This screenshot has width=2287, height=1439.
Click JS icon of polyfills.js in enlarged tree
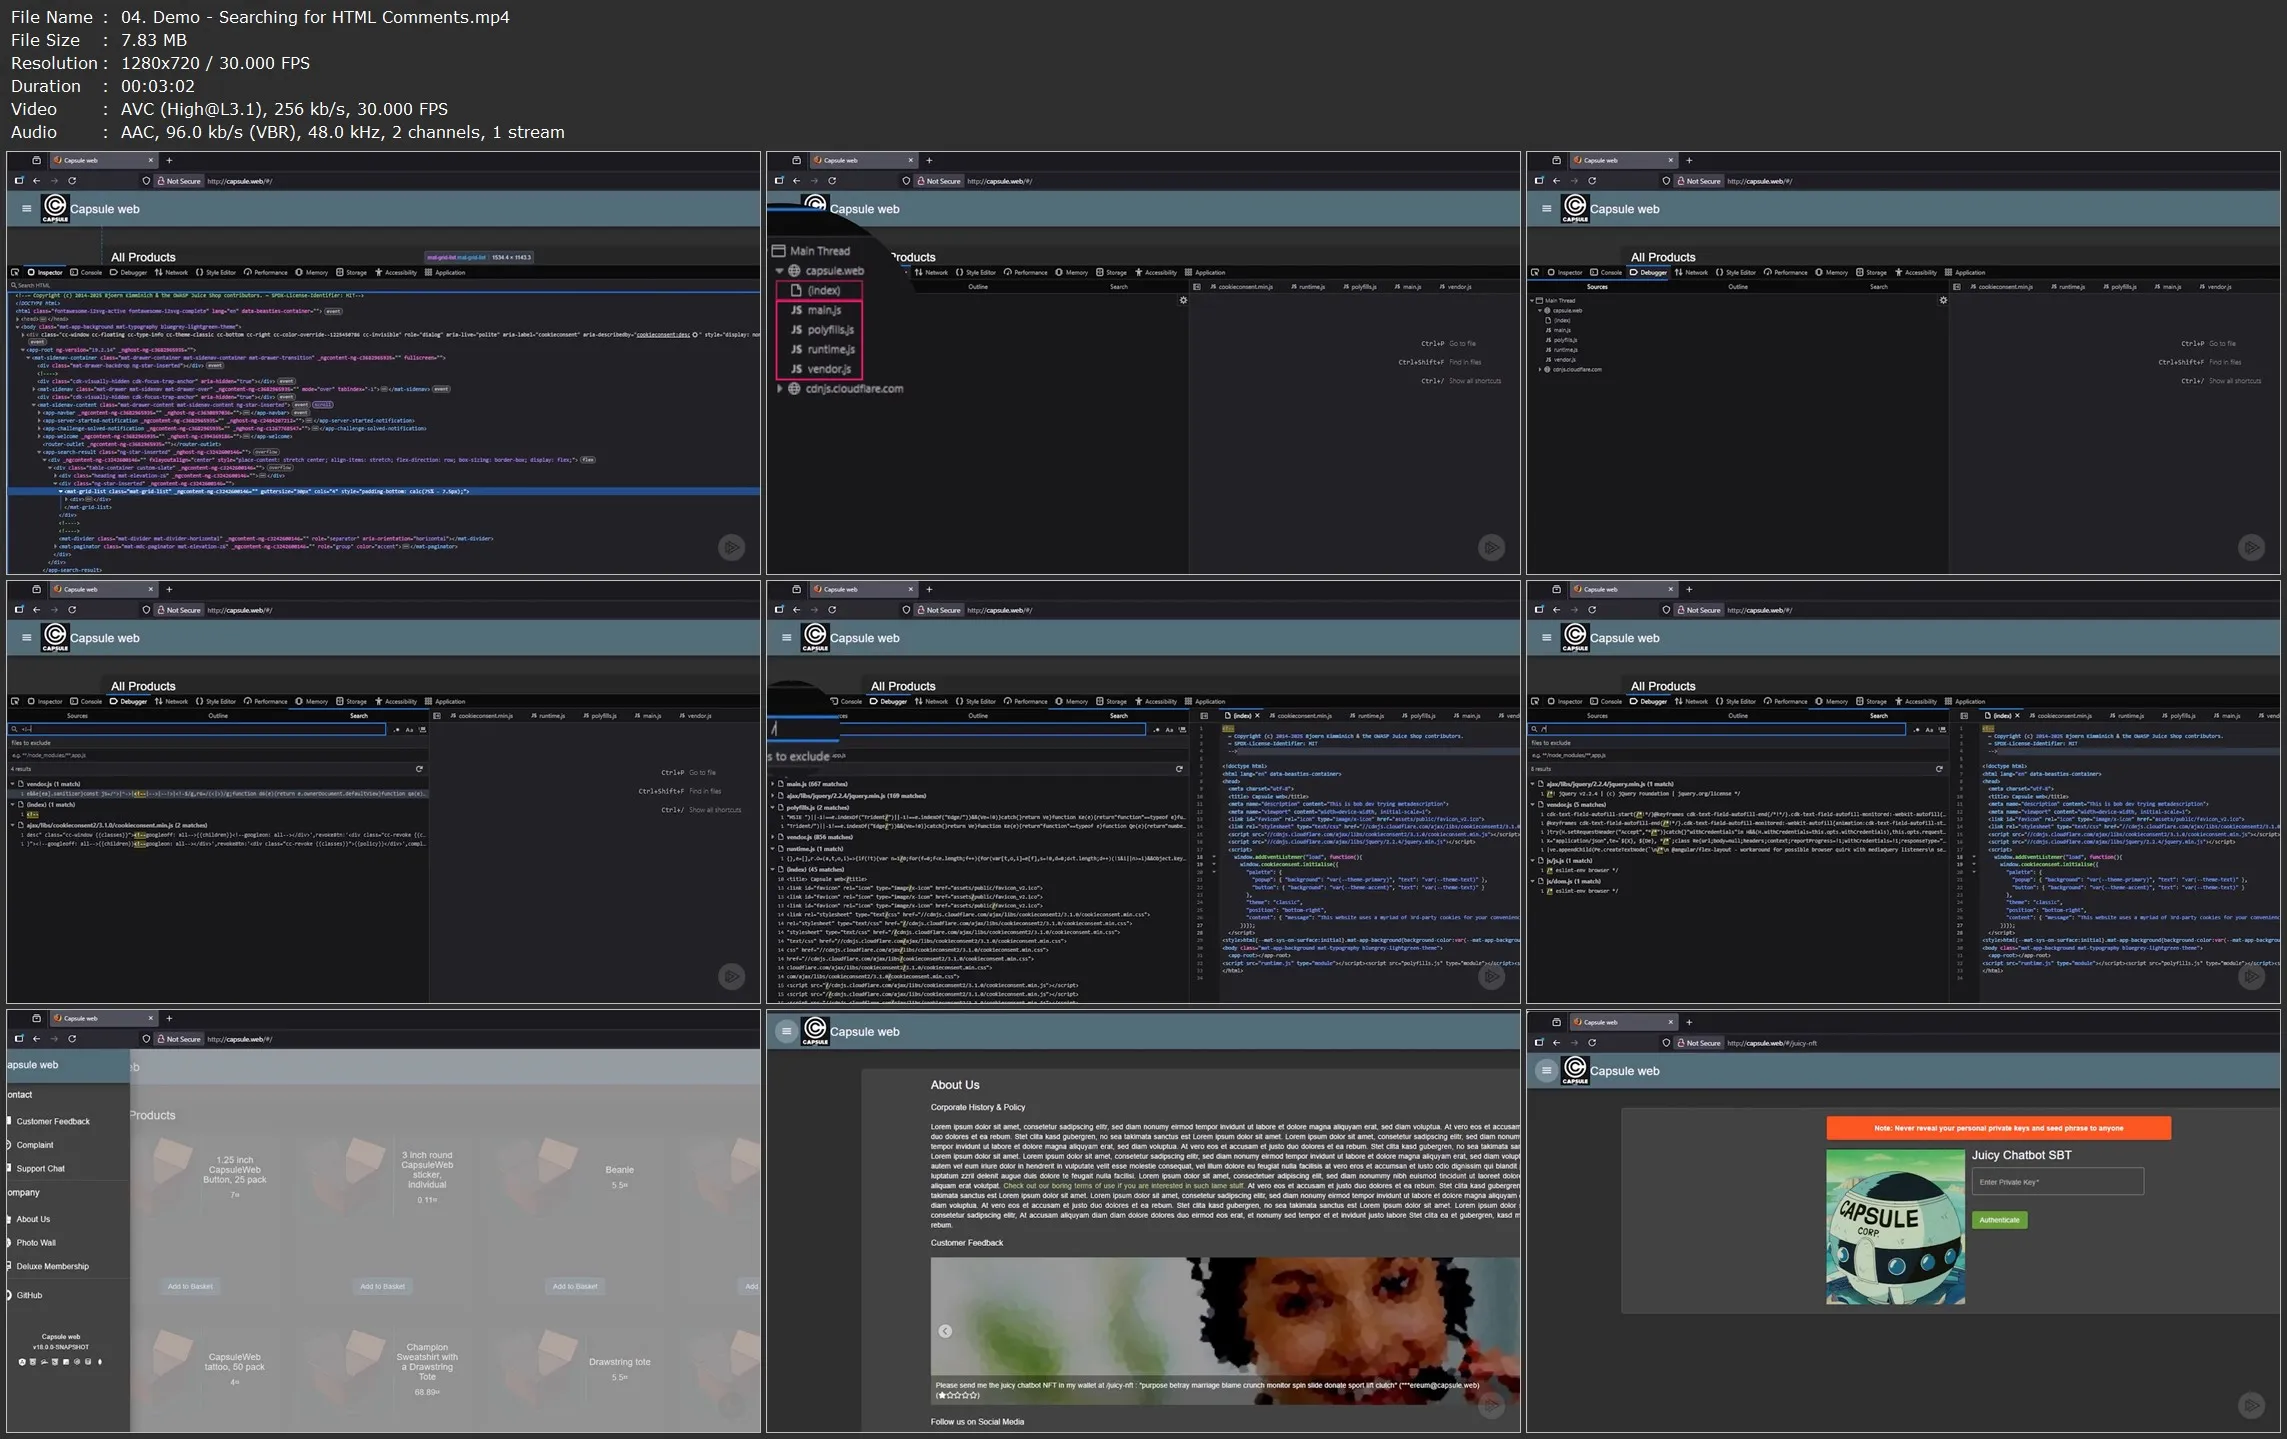(x=796, y=330)
